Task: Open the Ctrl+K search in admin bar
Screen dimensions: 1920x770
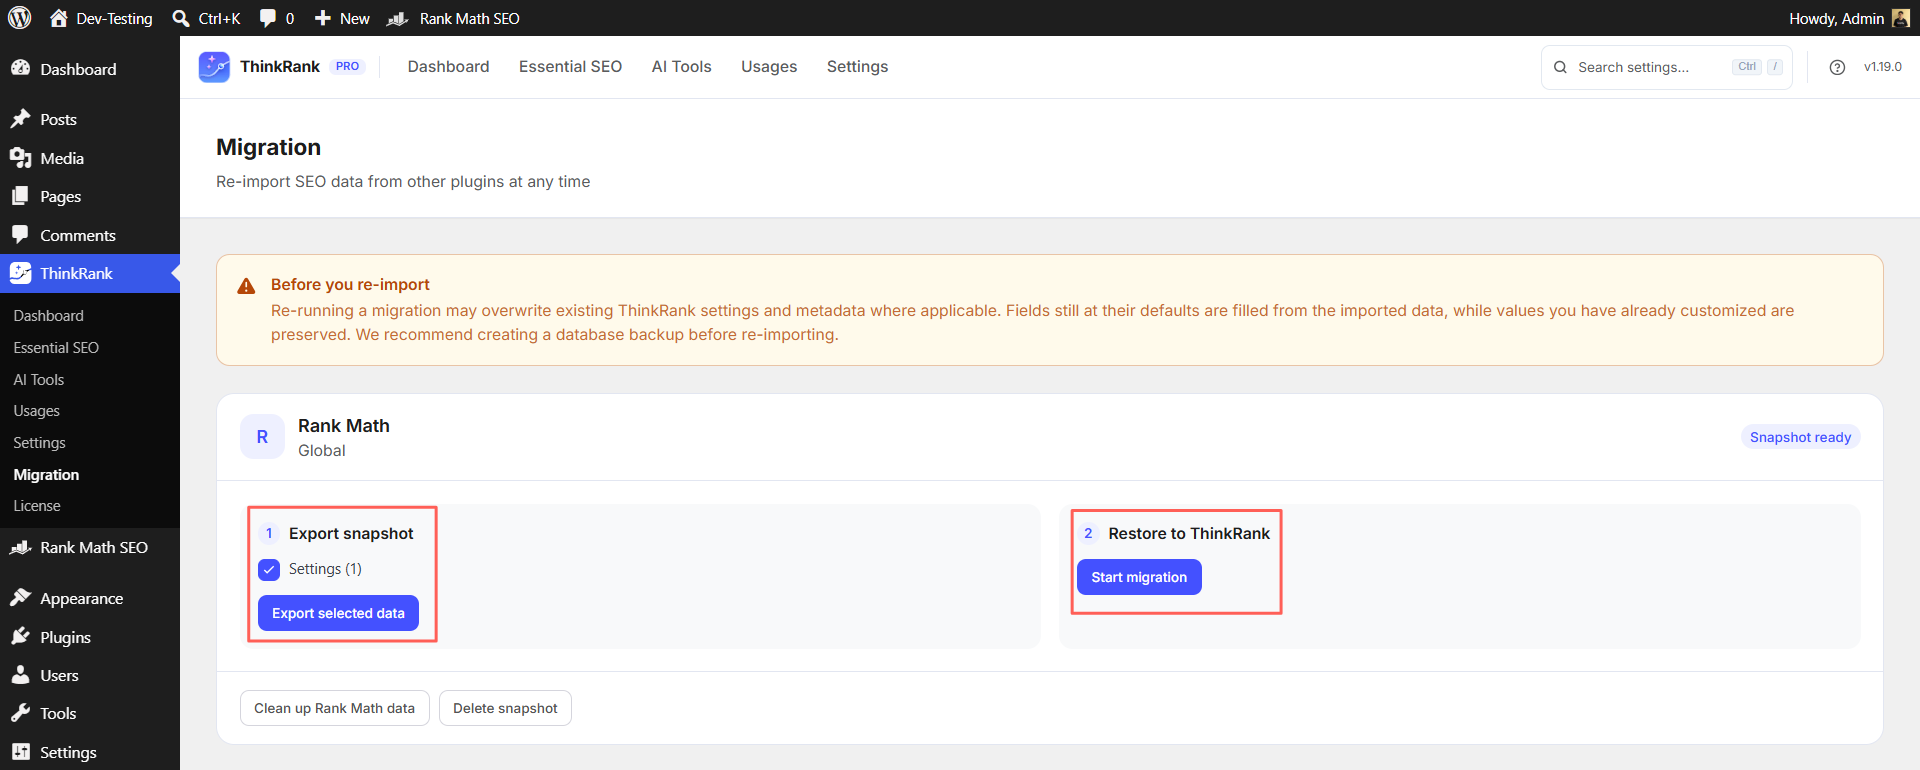Action: pyautogui.click(x=206, y=18)
